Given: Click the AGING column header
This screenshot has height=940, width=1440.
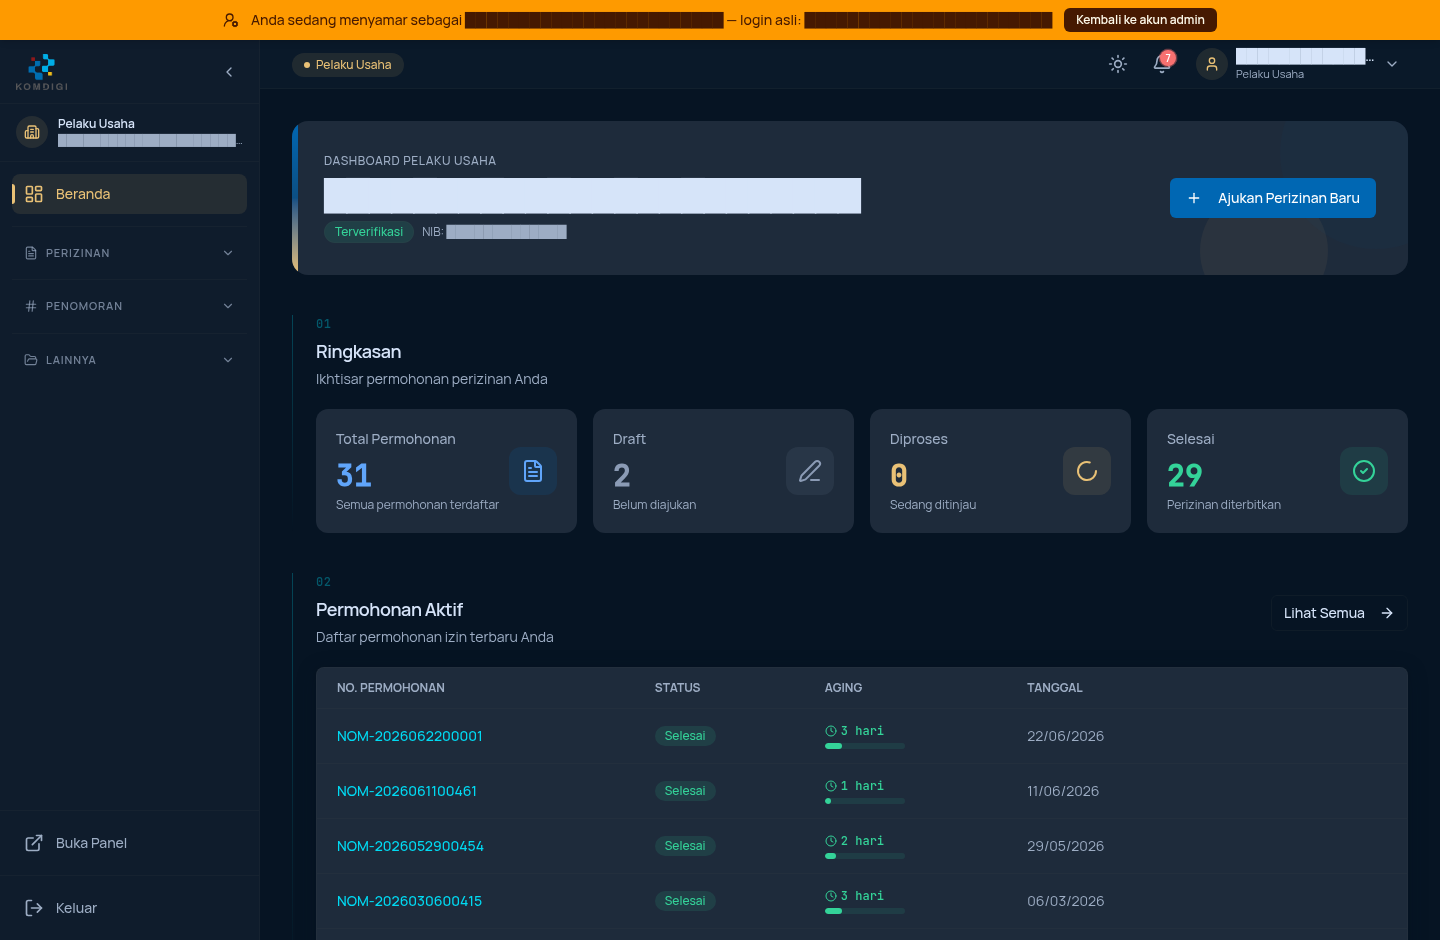Looking at the screenshot, I should (843, 688).
